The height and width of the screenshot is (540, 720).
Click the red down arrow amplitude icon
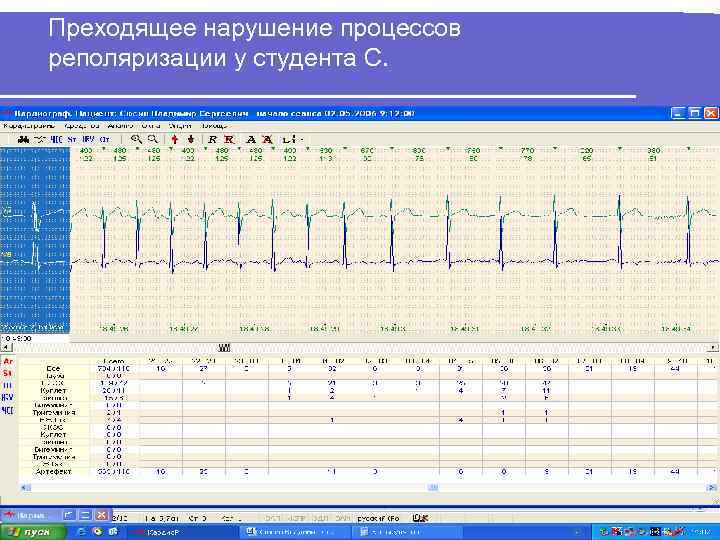pyautogui.click(x=191, y=139)
